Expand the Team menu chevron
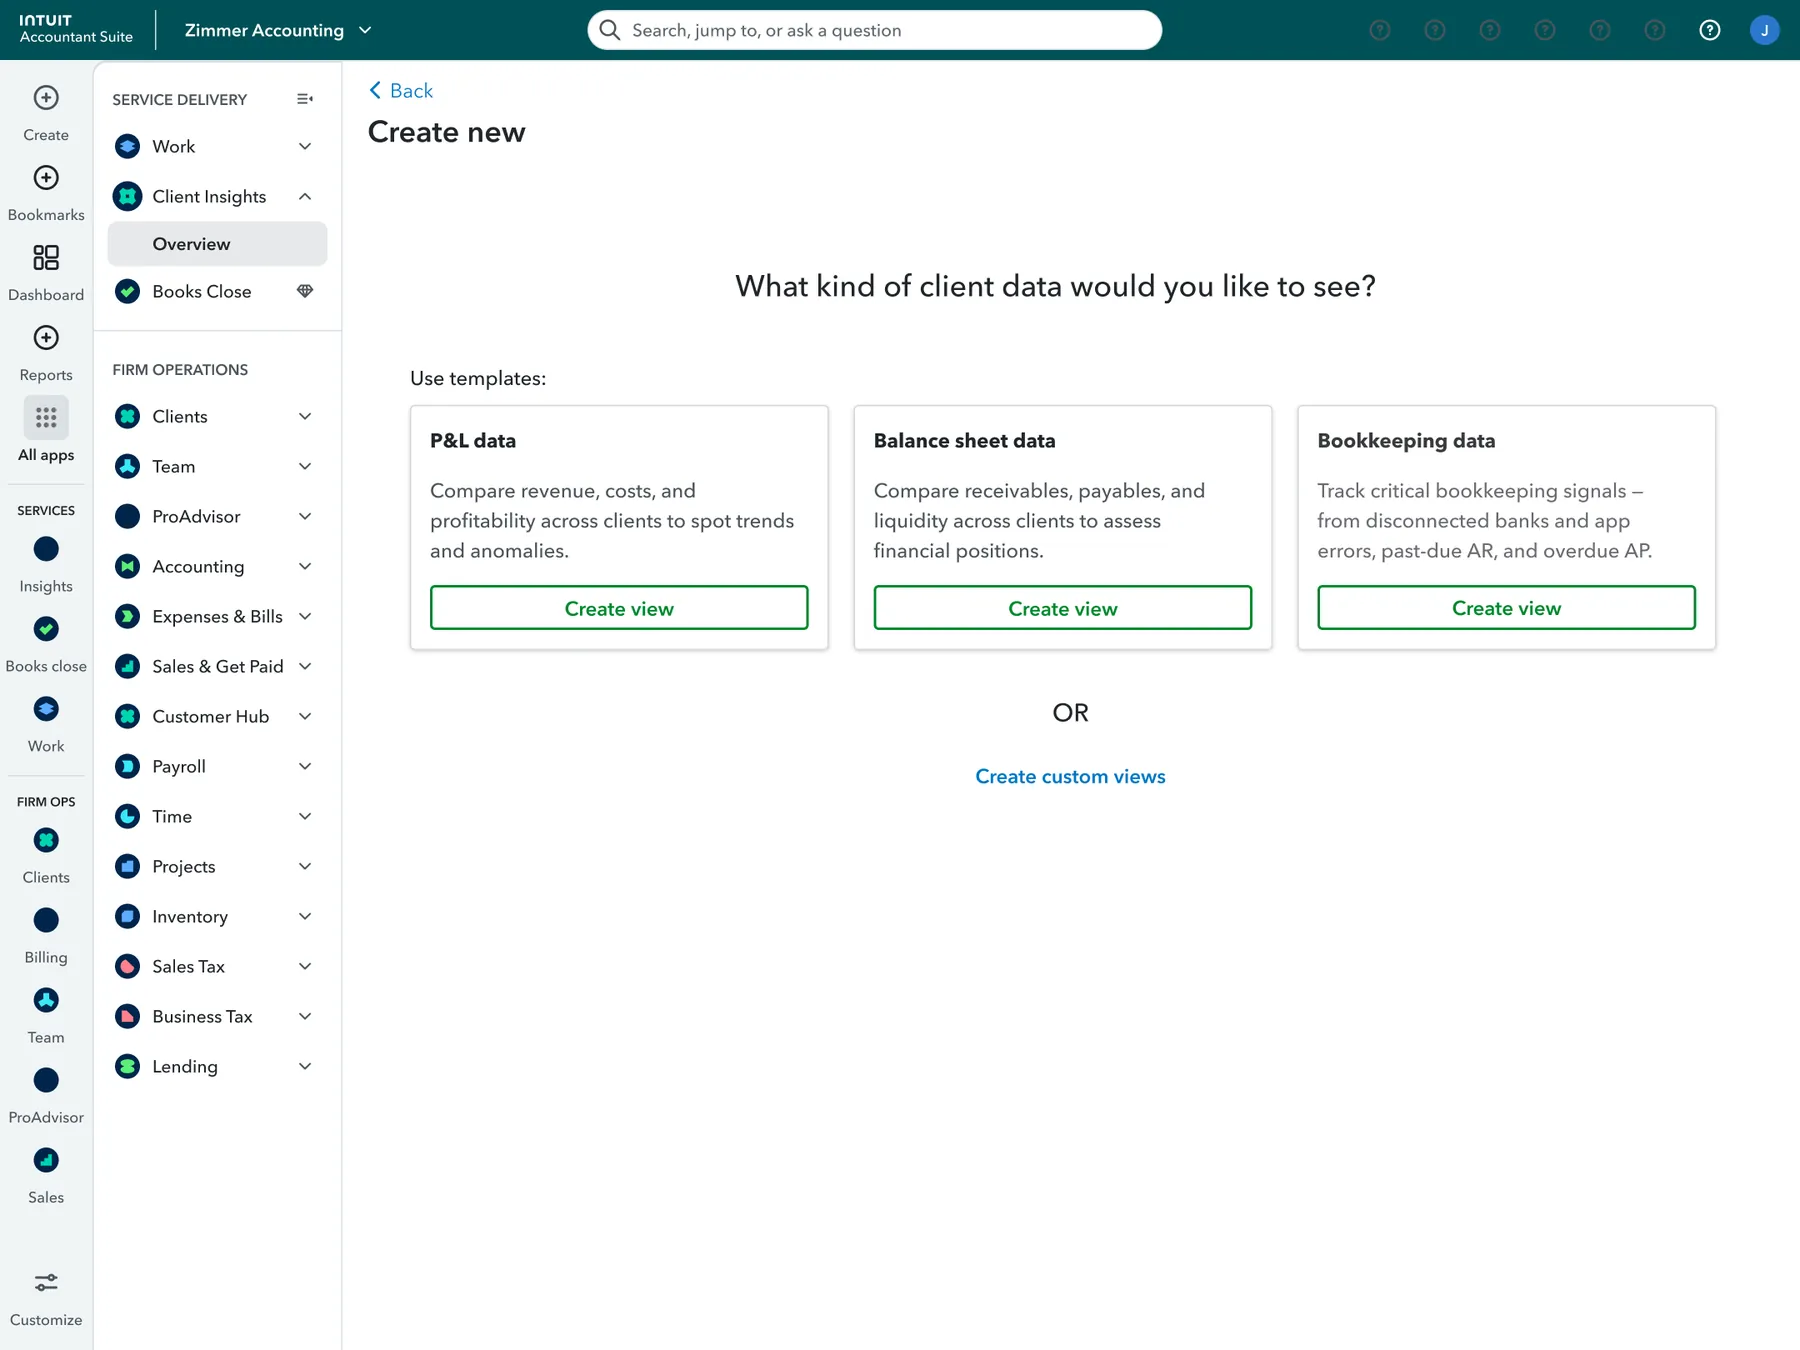This screenshot has width=1800, height=1350. coord(305,466)
